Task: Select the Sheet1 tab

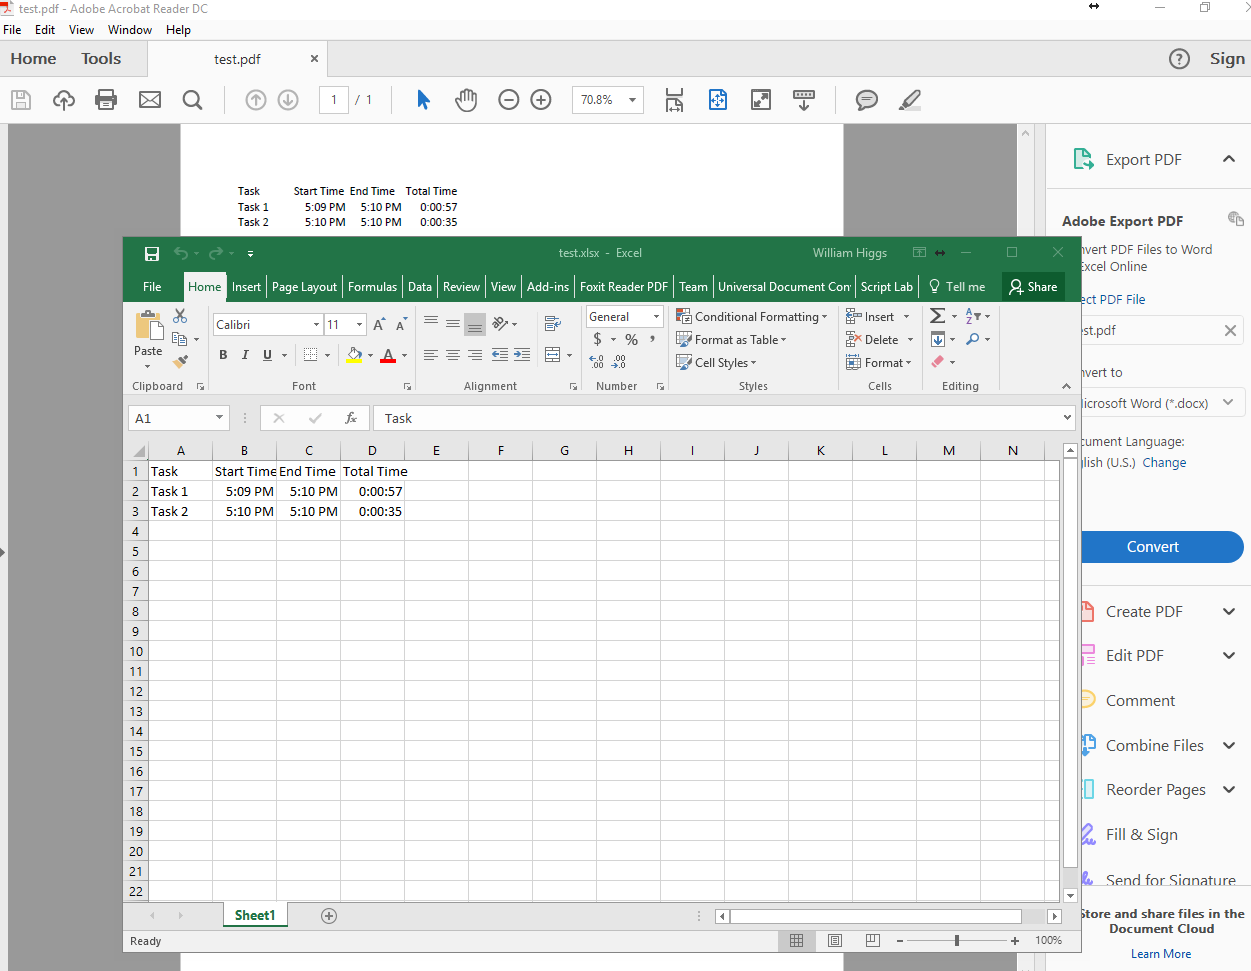Action: coord(255,915)
